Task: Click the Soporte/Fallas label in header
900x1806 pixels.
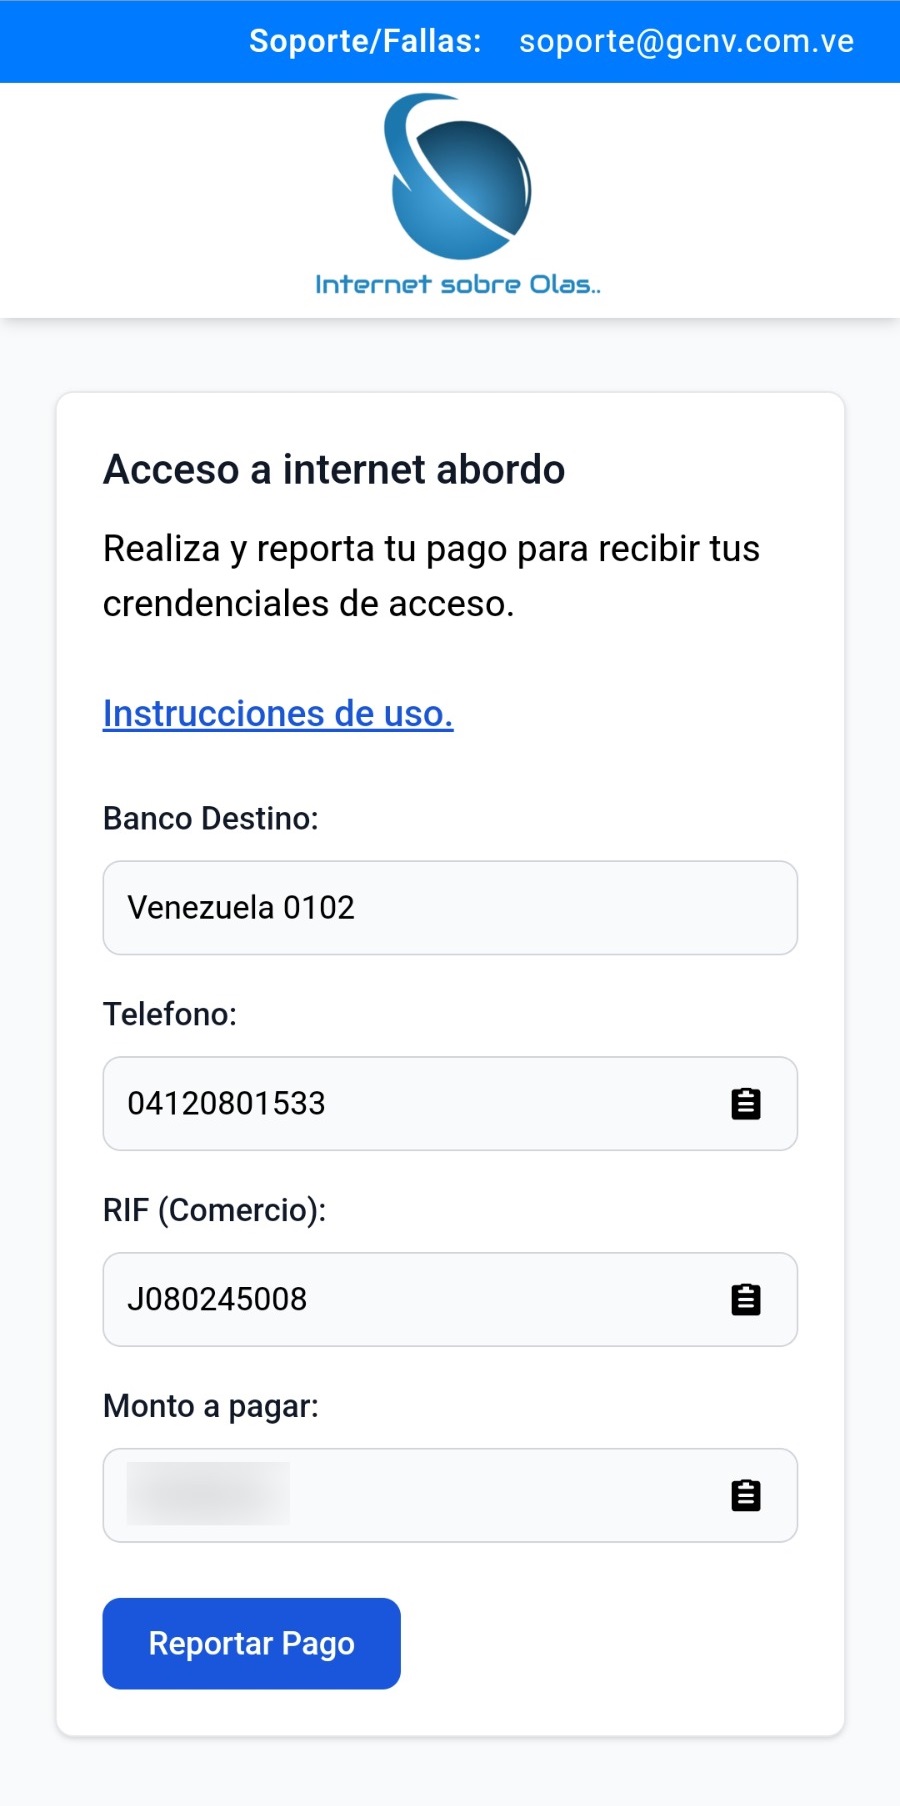Action: click(x=365, y=41)
